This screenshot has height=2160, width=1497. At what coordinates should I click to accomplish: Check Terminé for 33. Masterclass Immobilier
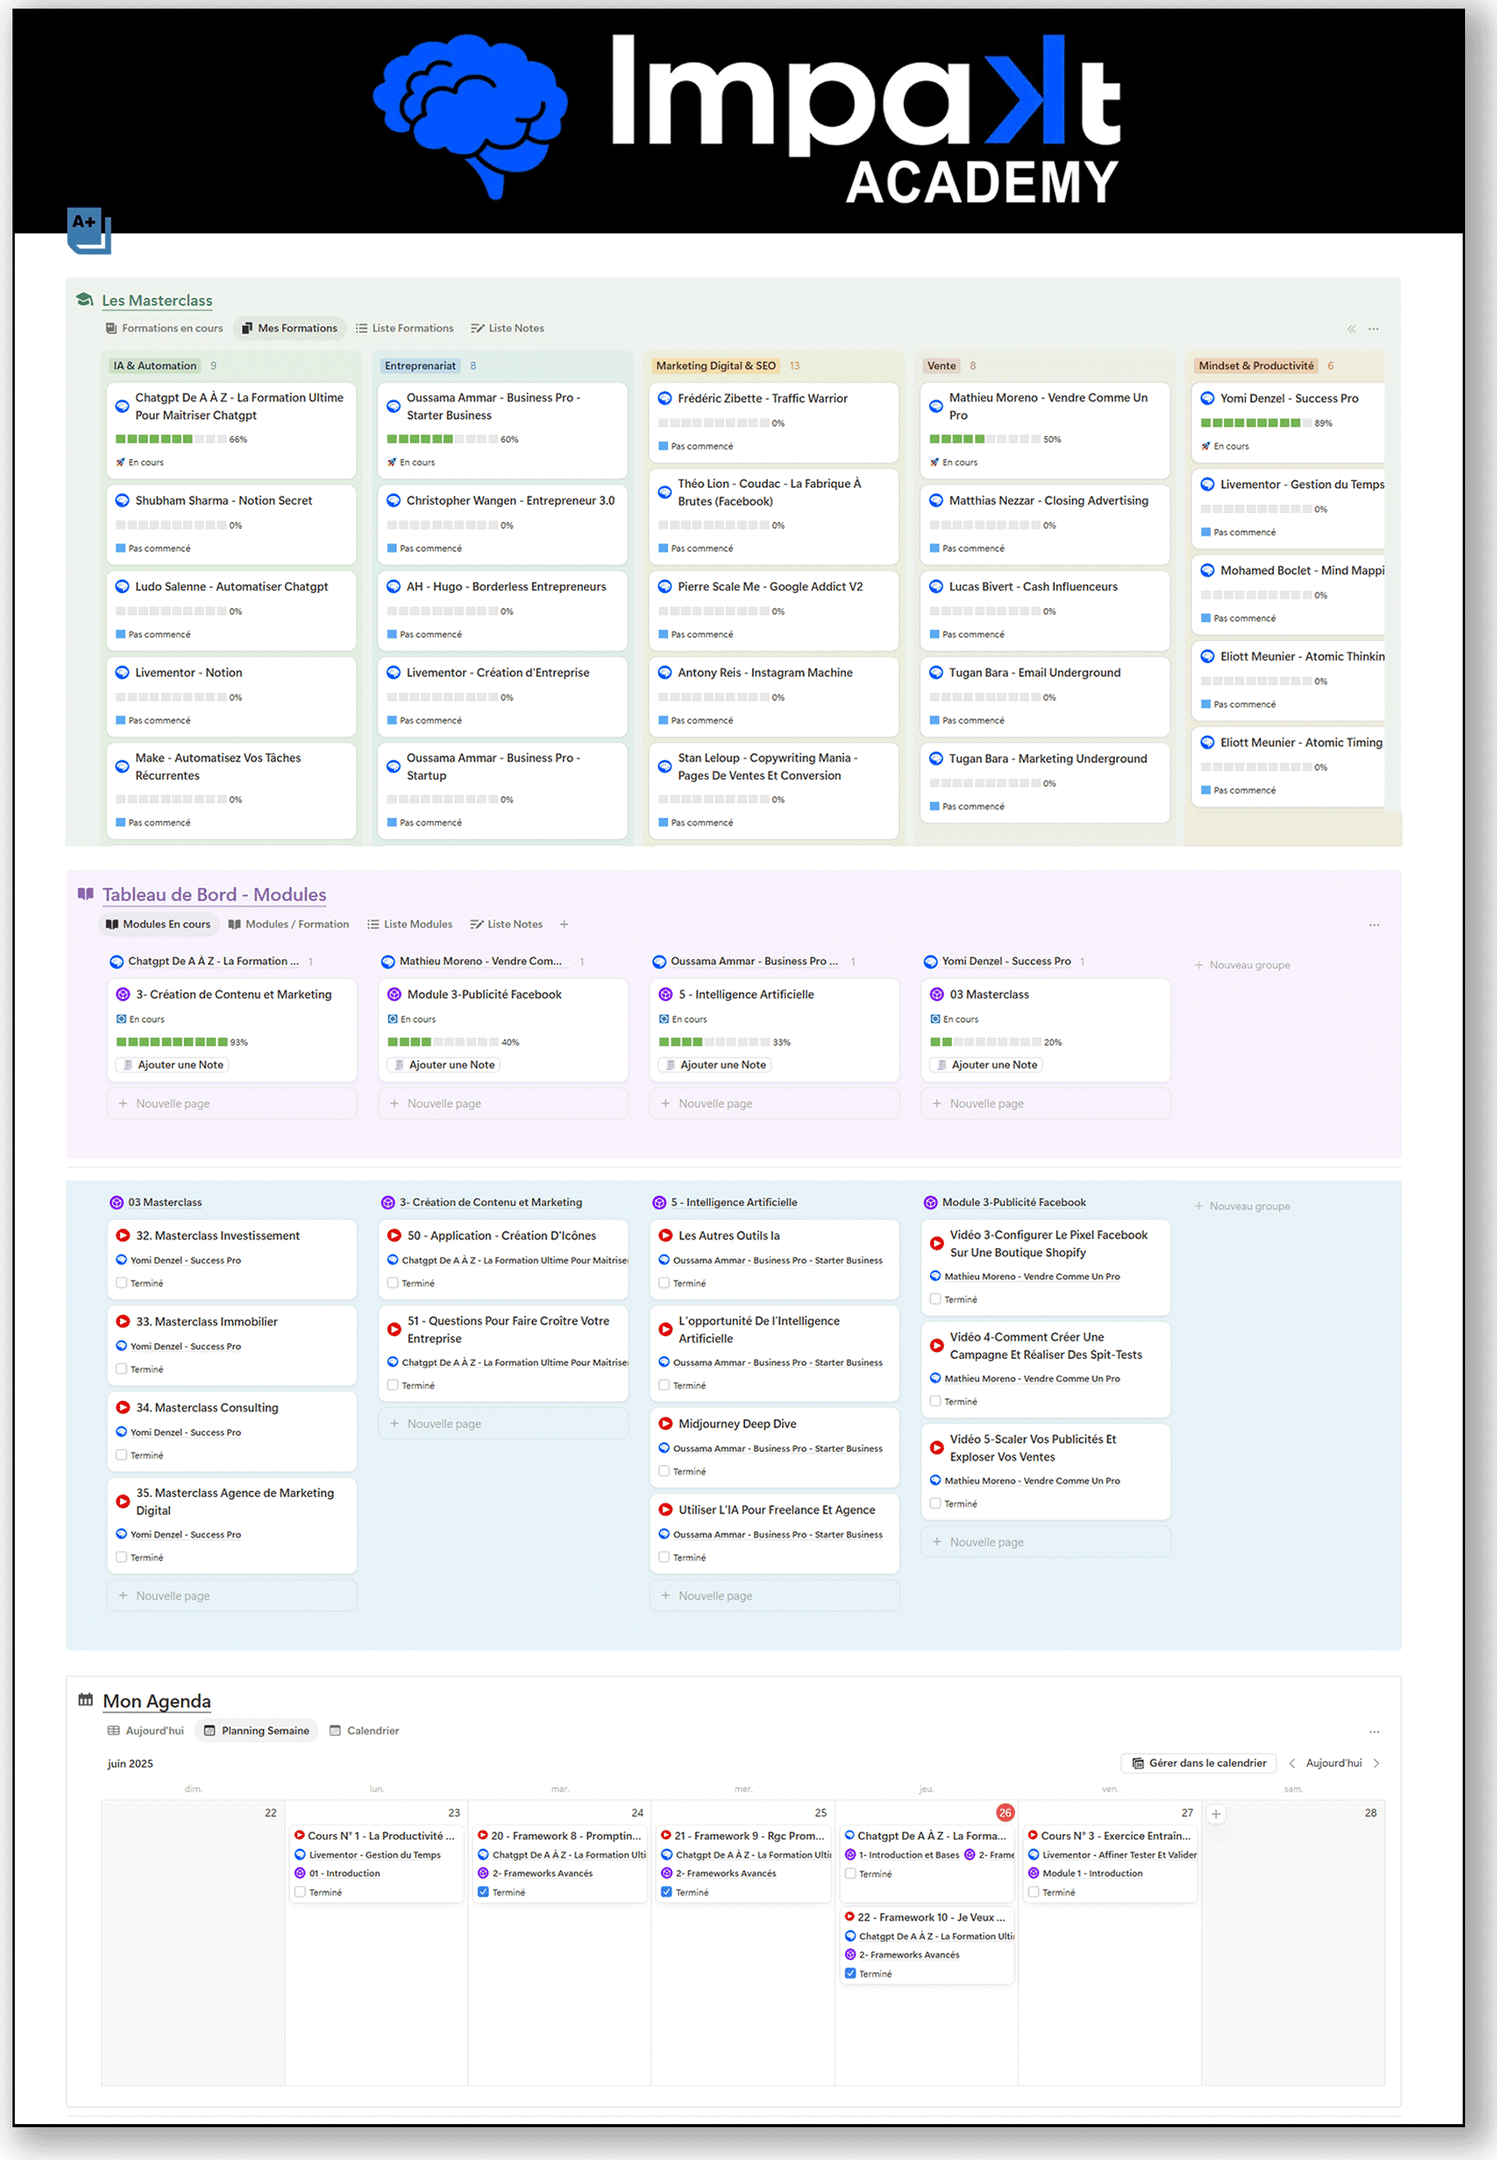tap(122, 1369)
